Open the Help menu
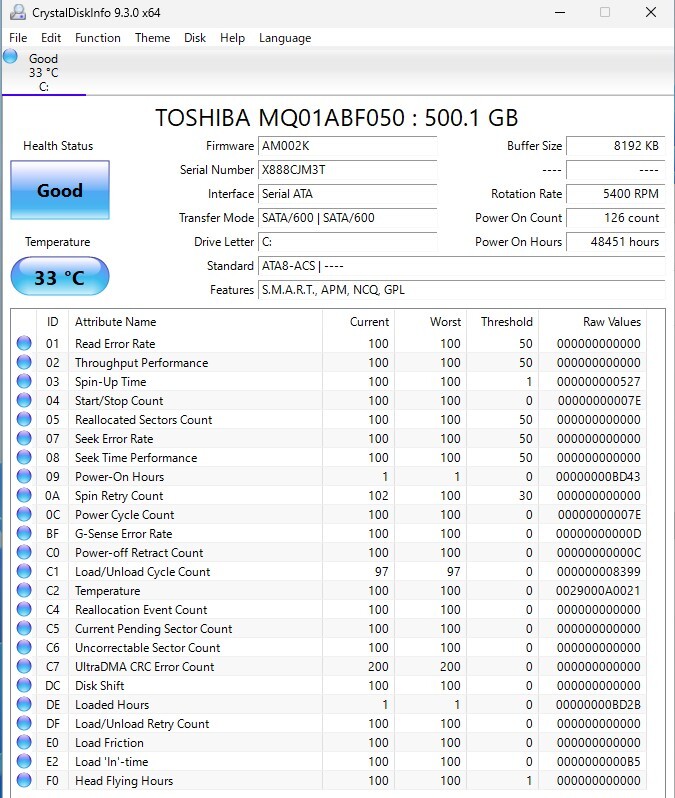This screenshot has width=675, height=798. coord(232,38)
